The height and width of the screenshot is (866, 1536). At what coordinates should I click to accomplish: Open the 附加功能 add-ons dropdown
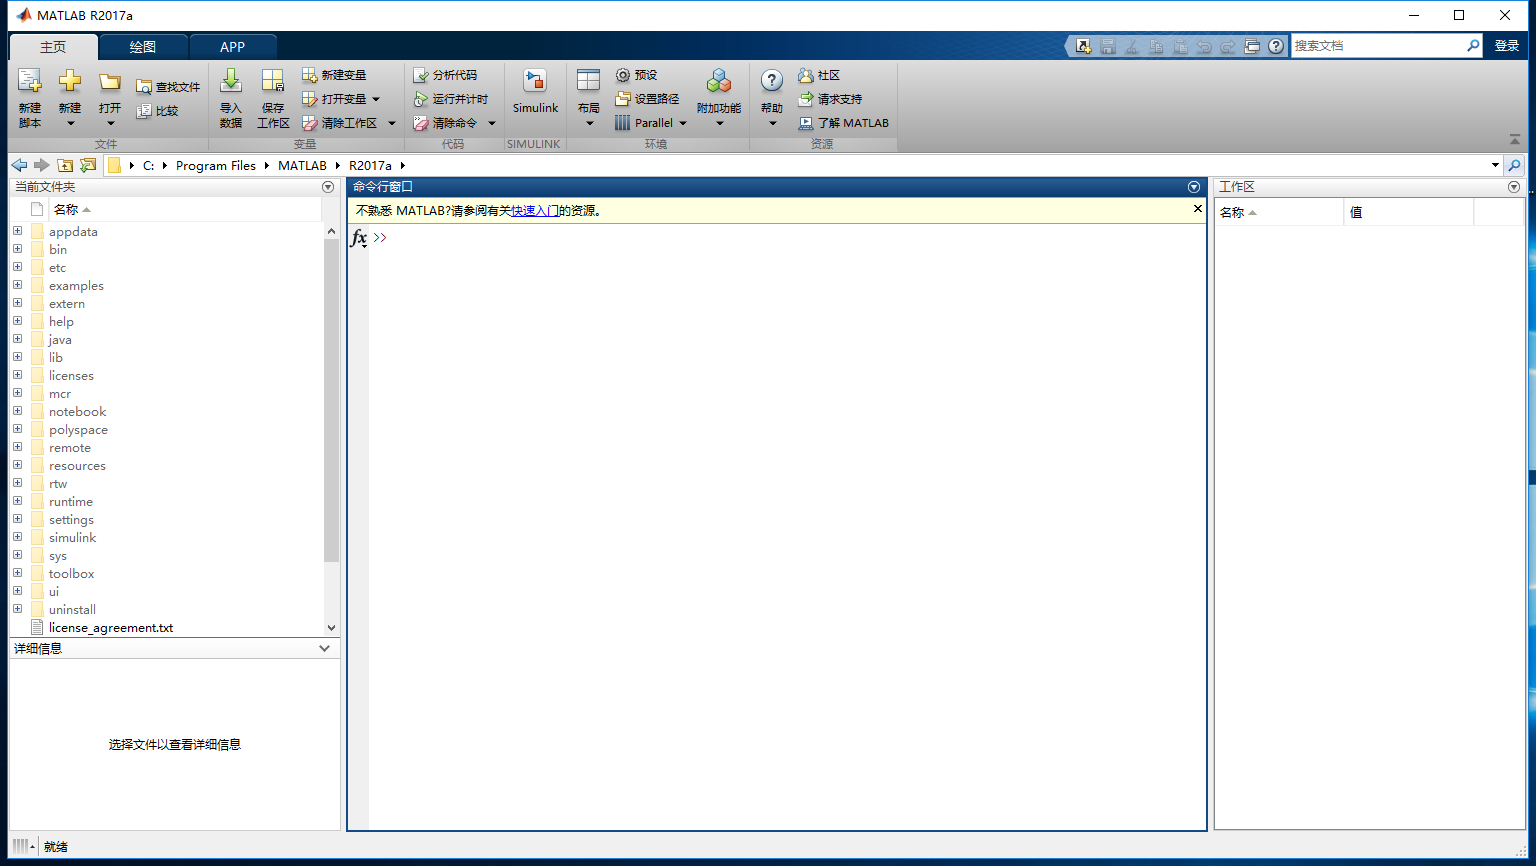[x=719, y=98]
